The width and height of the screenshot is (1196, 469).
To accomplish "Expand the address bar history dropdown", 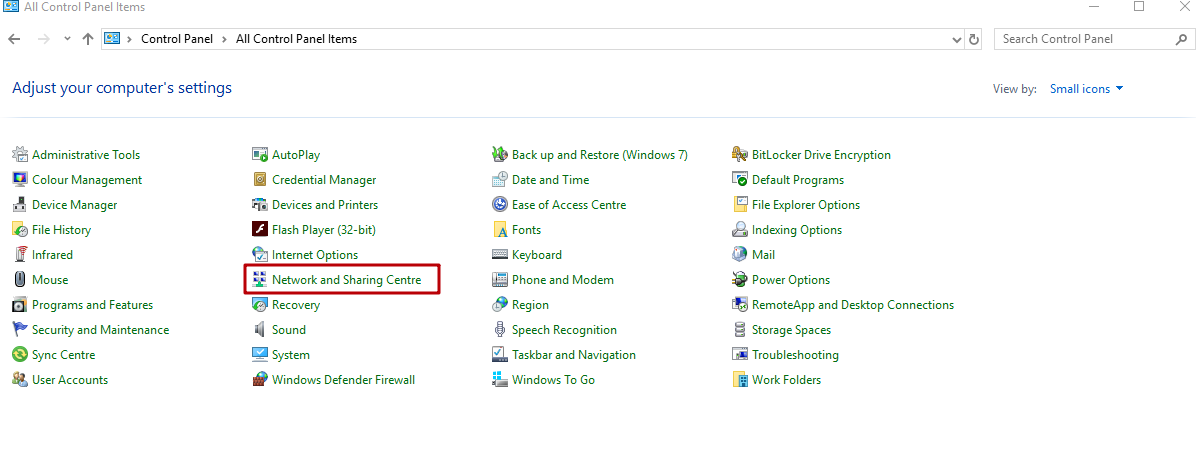I will coord(957,39).
